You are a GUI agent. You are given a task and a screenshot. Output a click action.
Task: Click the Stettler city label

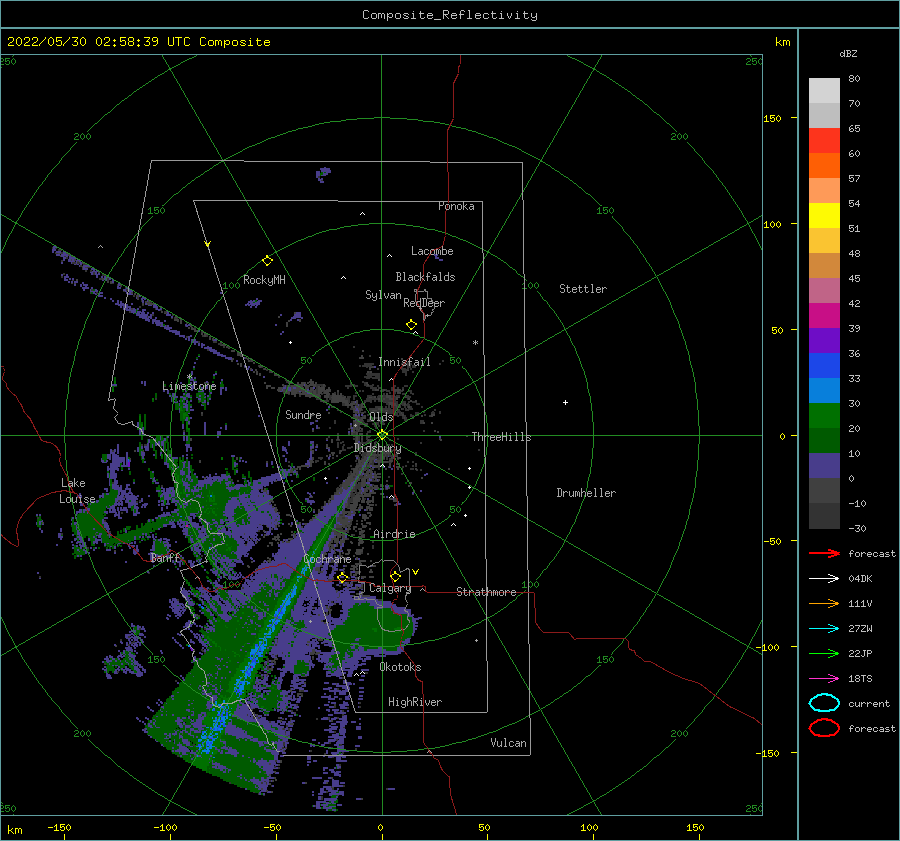tap(583, 289)
